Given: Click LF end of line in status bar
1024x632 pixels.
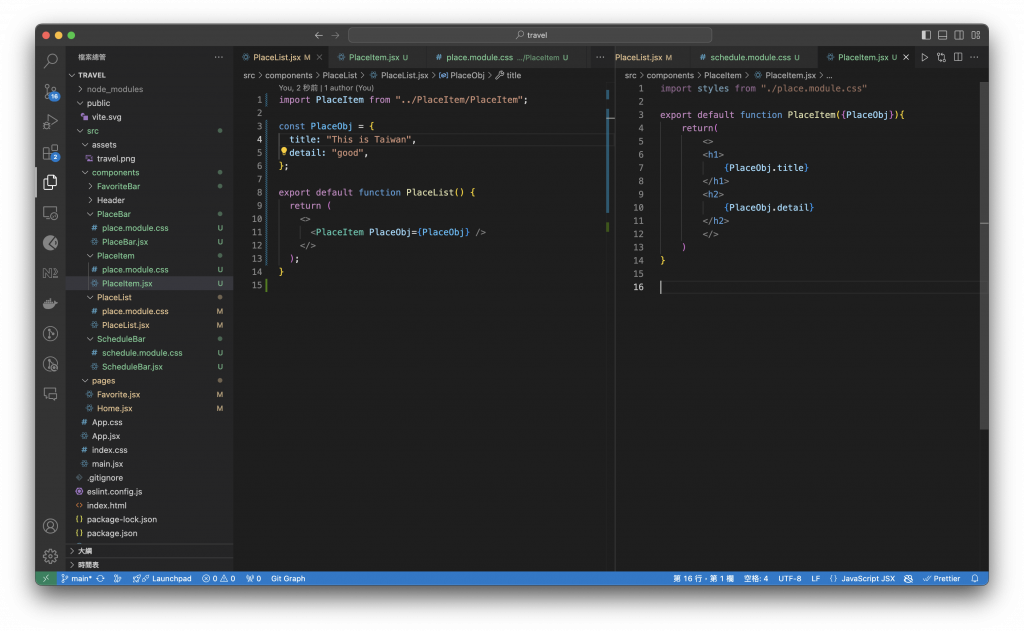Looking at the screenshot, I should 815,578.
